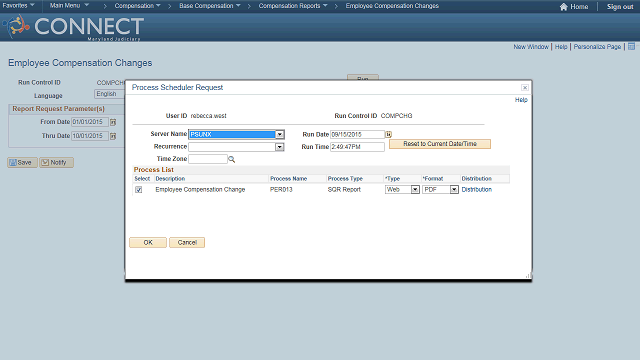Click Reset to Current Date/Time button
The image size is (640, 360).
(440, 144)
